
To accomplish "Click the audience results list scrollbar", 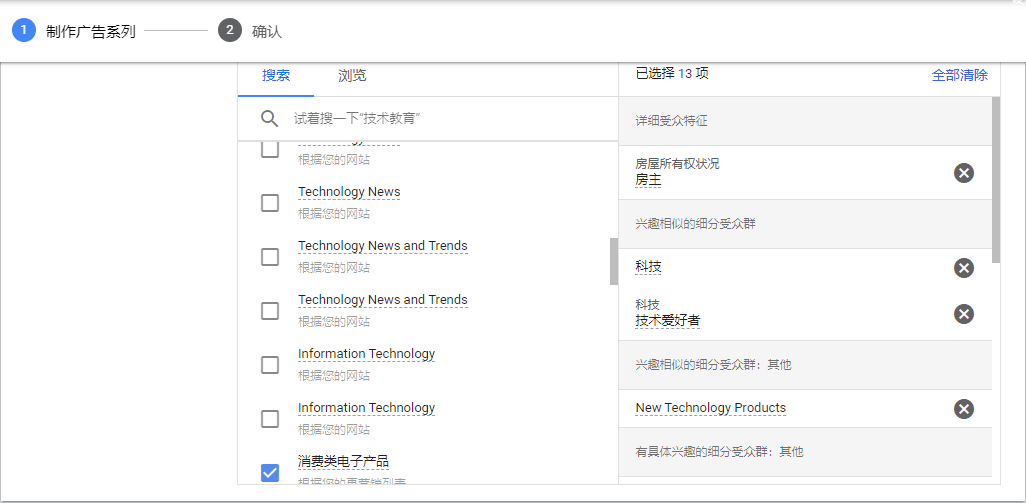I will pyautogui.click(x=613, y=261).
